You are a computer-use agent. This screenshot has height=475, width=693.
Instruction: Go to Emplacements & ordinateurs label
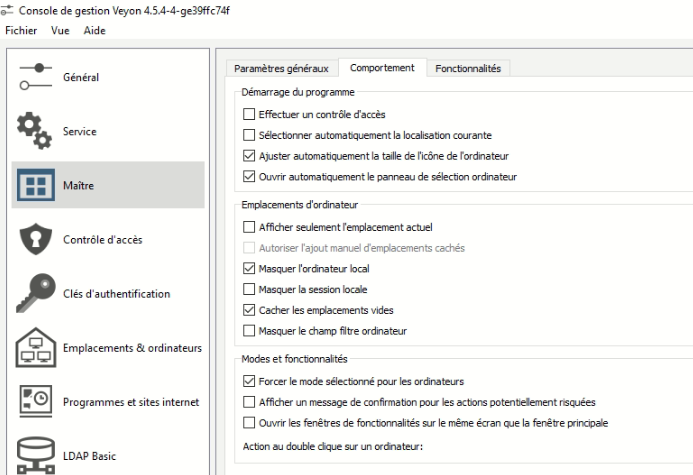tap(132, 348)
